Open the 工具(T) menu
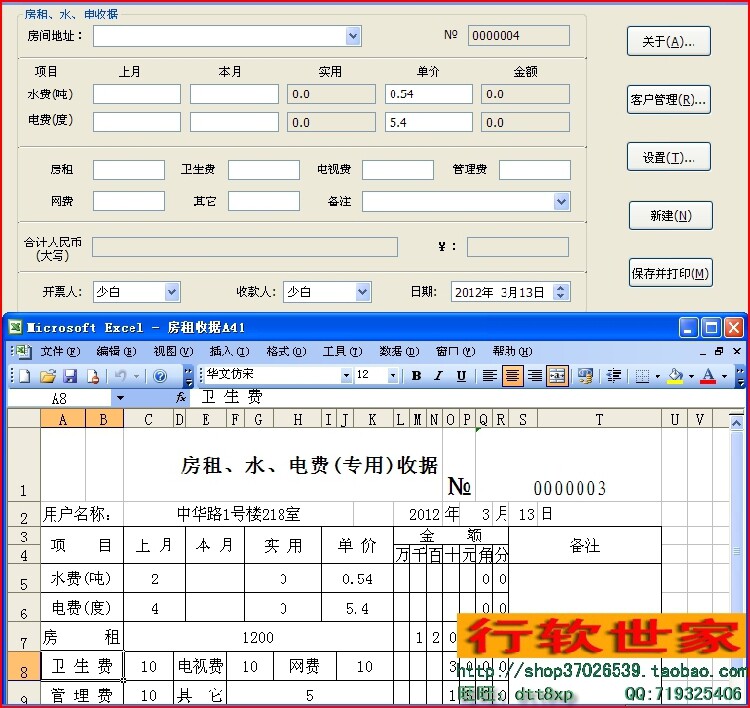 pos(342,352)
